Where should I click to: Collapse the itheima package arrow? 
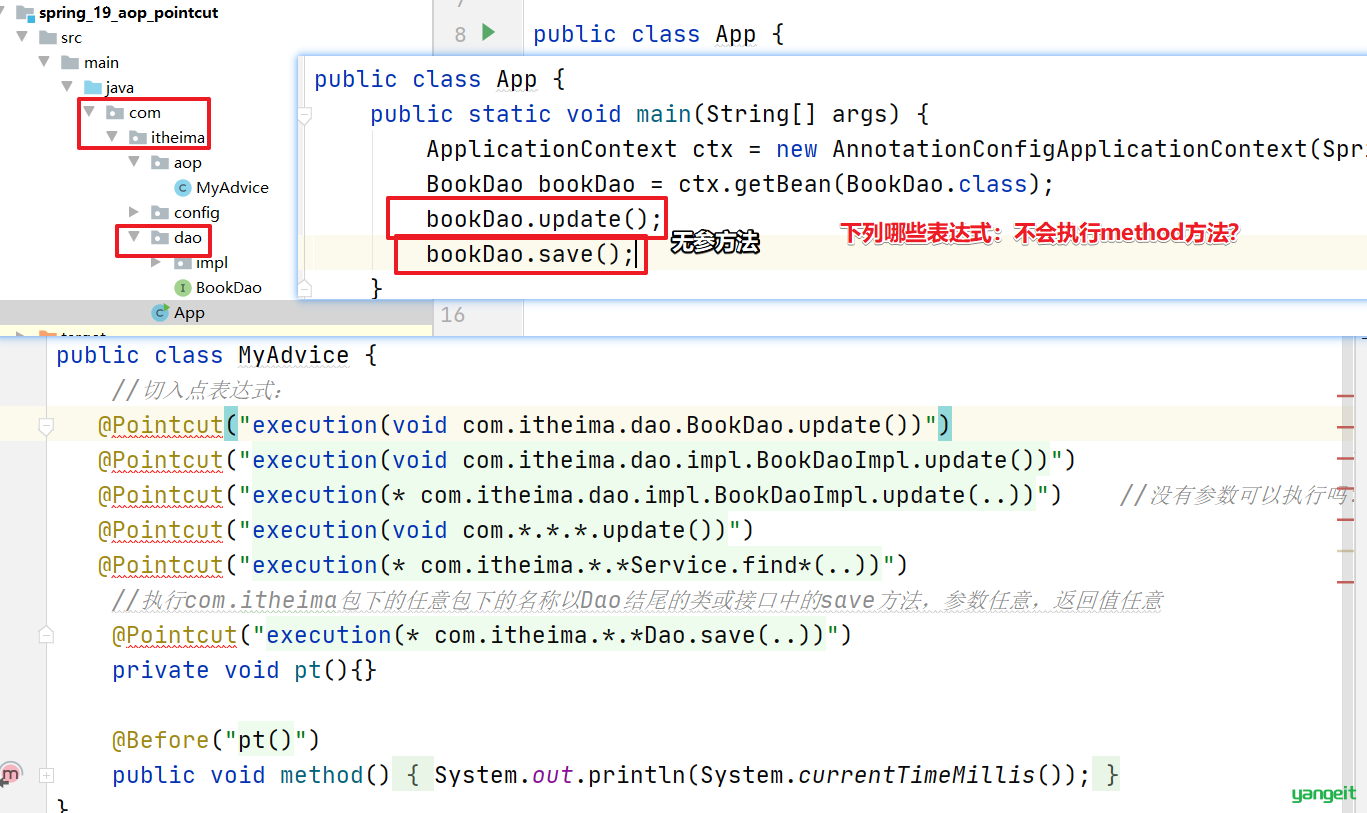112,137
